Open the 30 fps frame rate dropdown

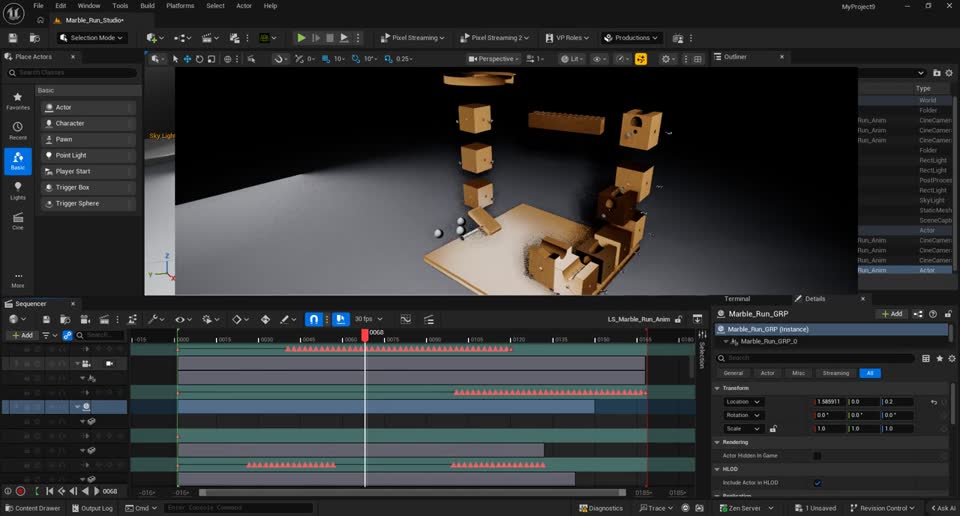coord(369,320)
